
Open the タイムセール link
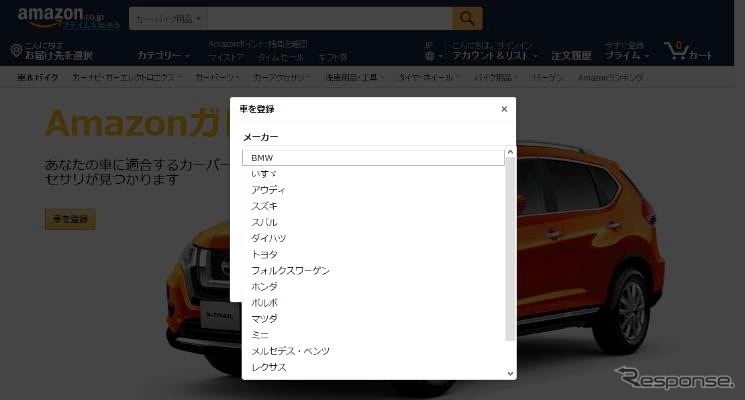(x=281, y=57)
